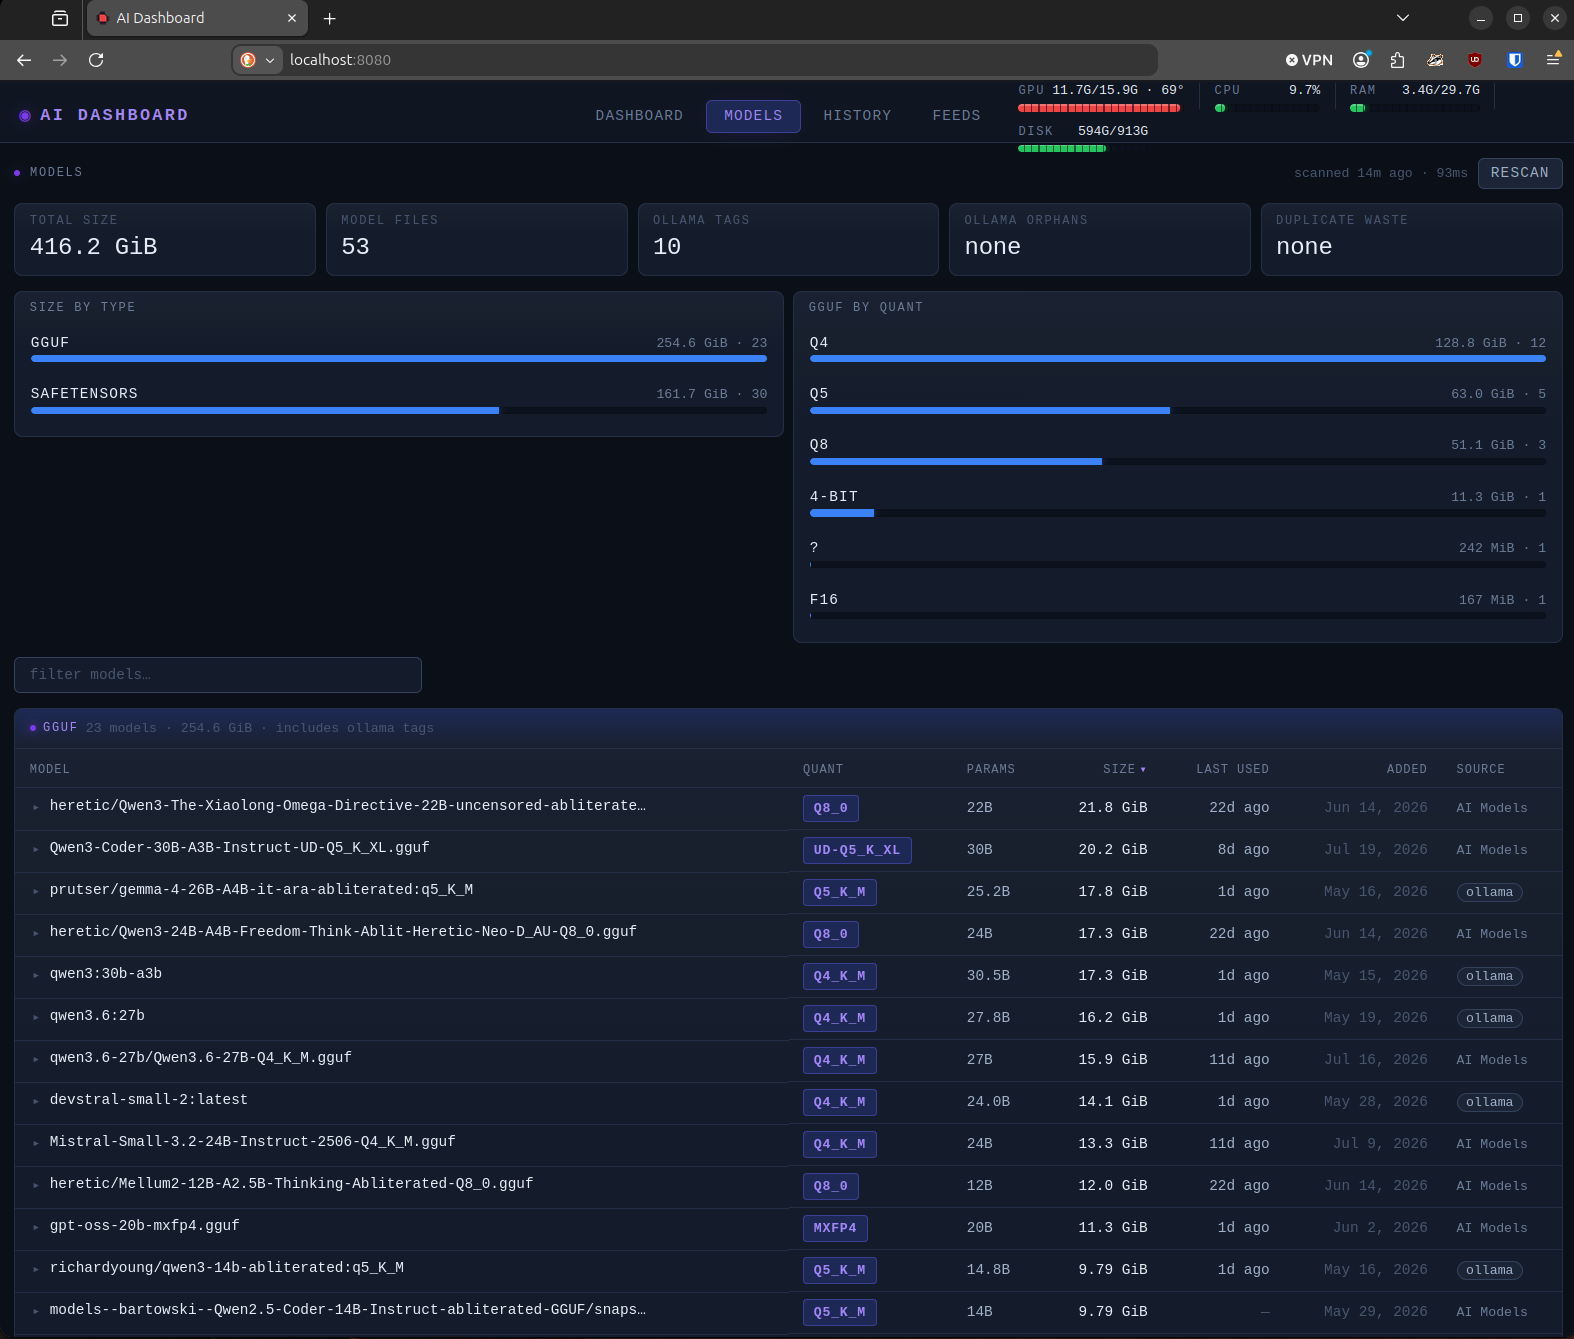1574x1339 pixels.
Task: Click the Ollama Tags 10 card
Action: (788, 239)
